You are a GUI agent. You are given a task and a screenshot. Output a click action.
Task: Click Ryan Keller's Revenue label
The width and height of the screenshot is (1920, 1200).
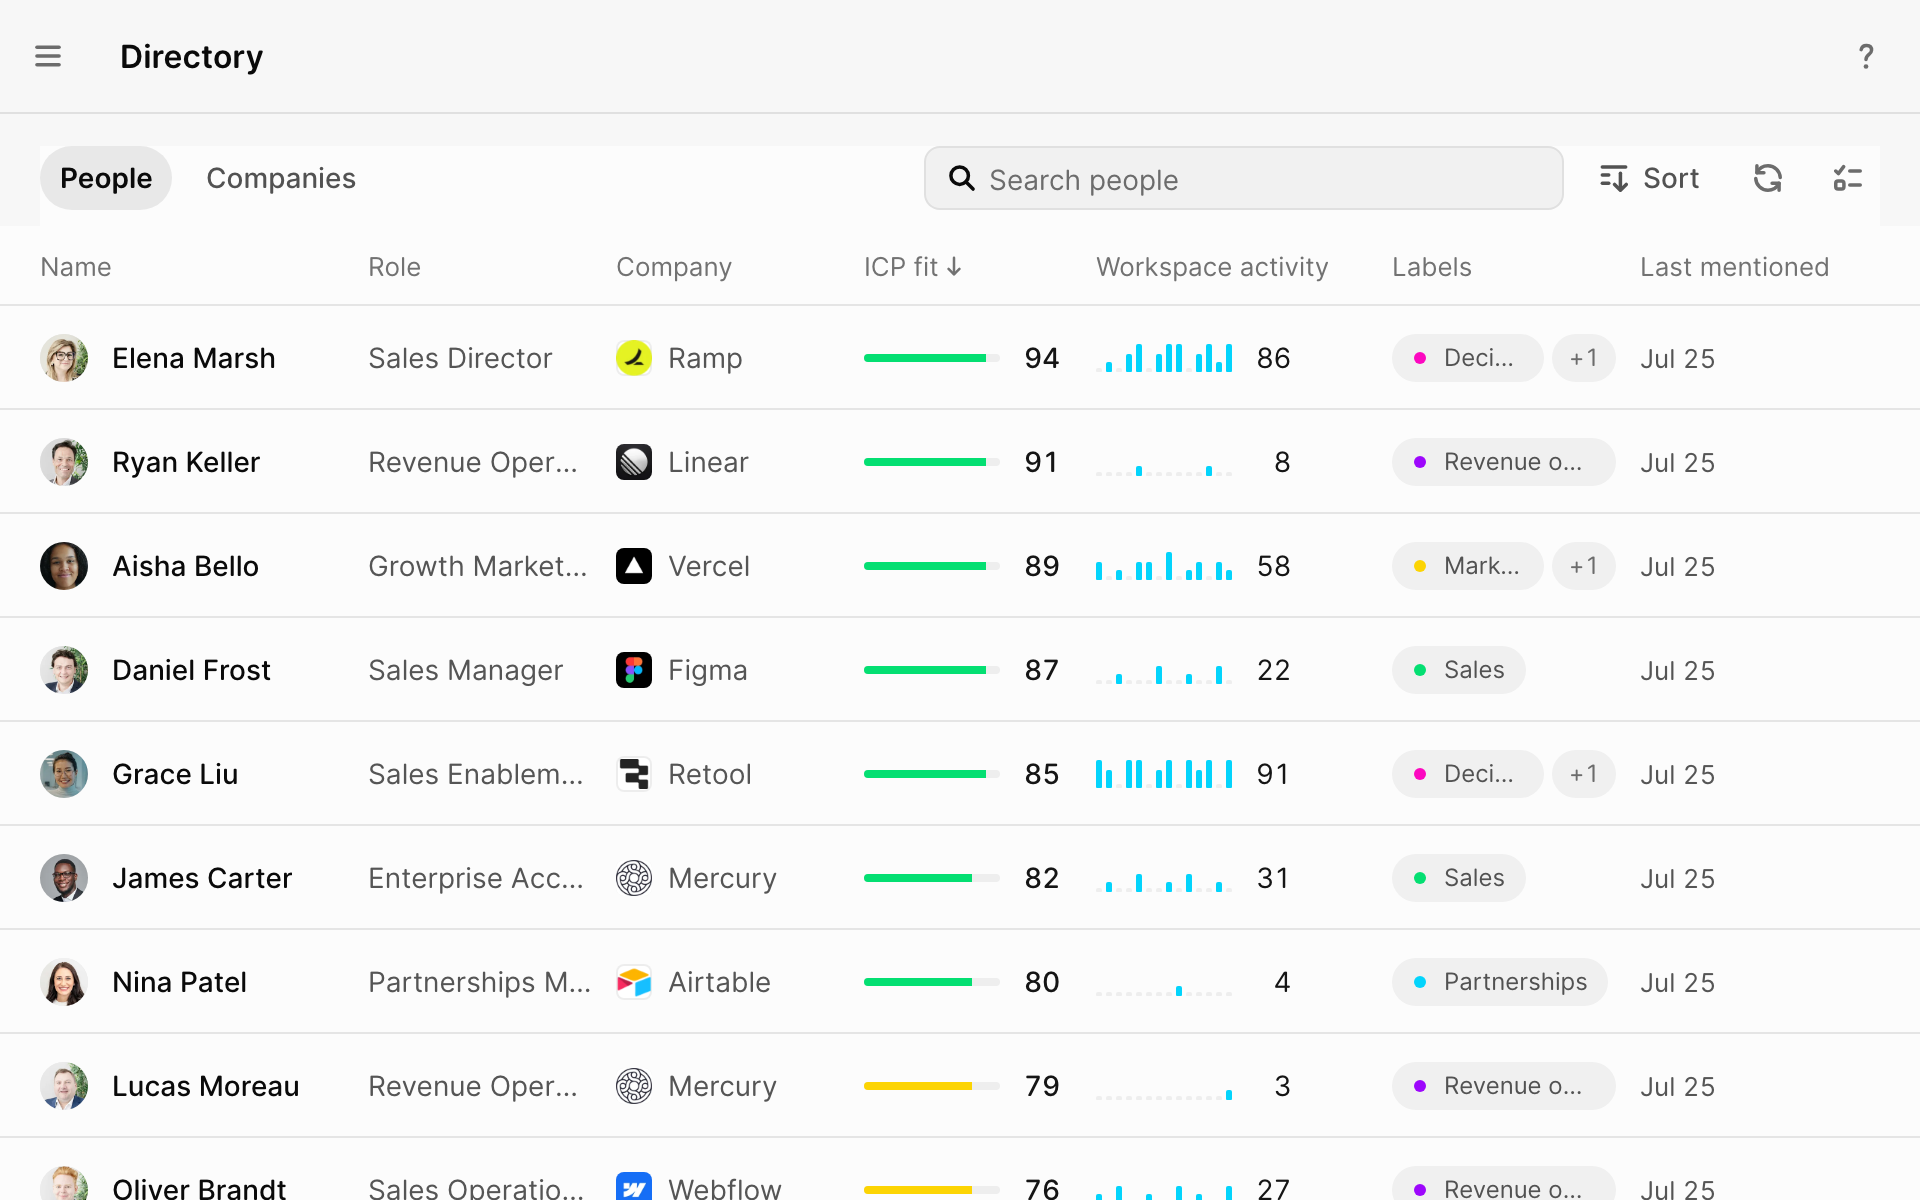(1504, 462)
